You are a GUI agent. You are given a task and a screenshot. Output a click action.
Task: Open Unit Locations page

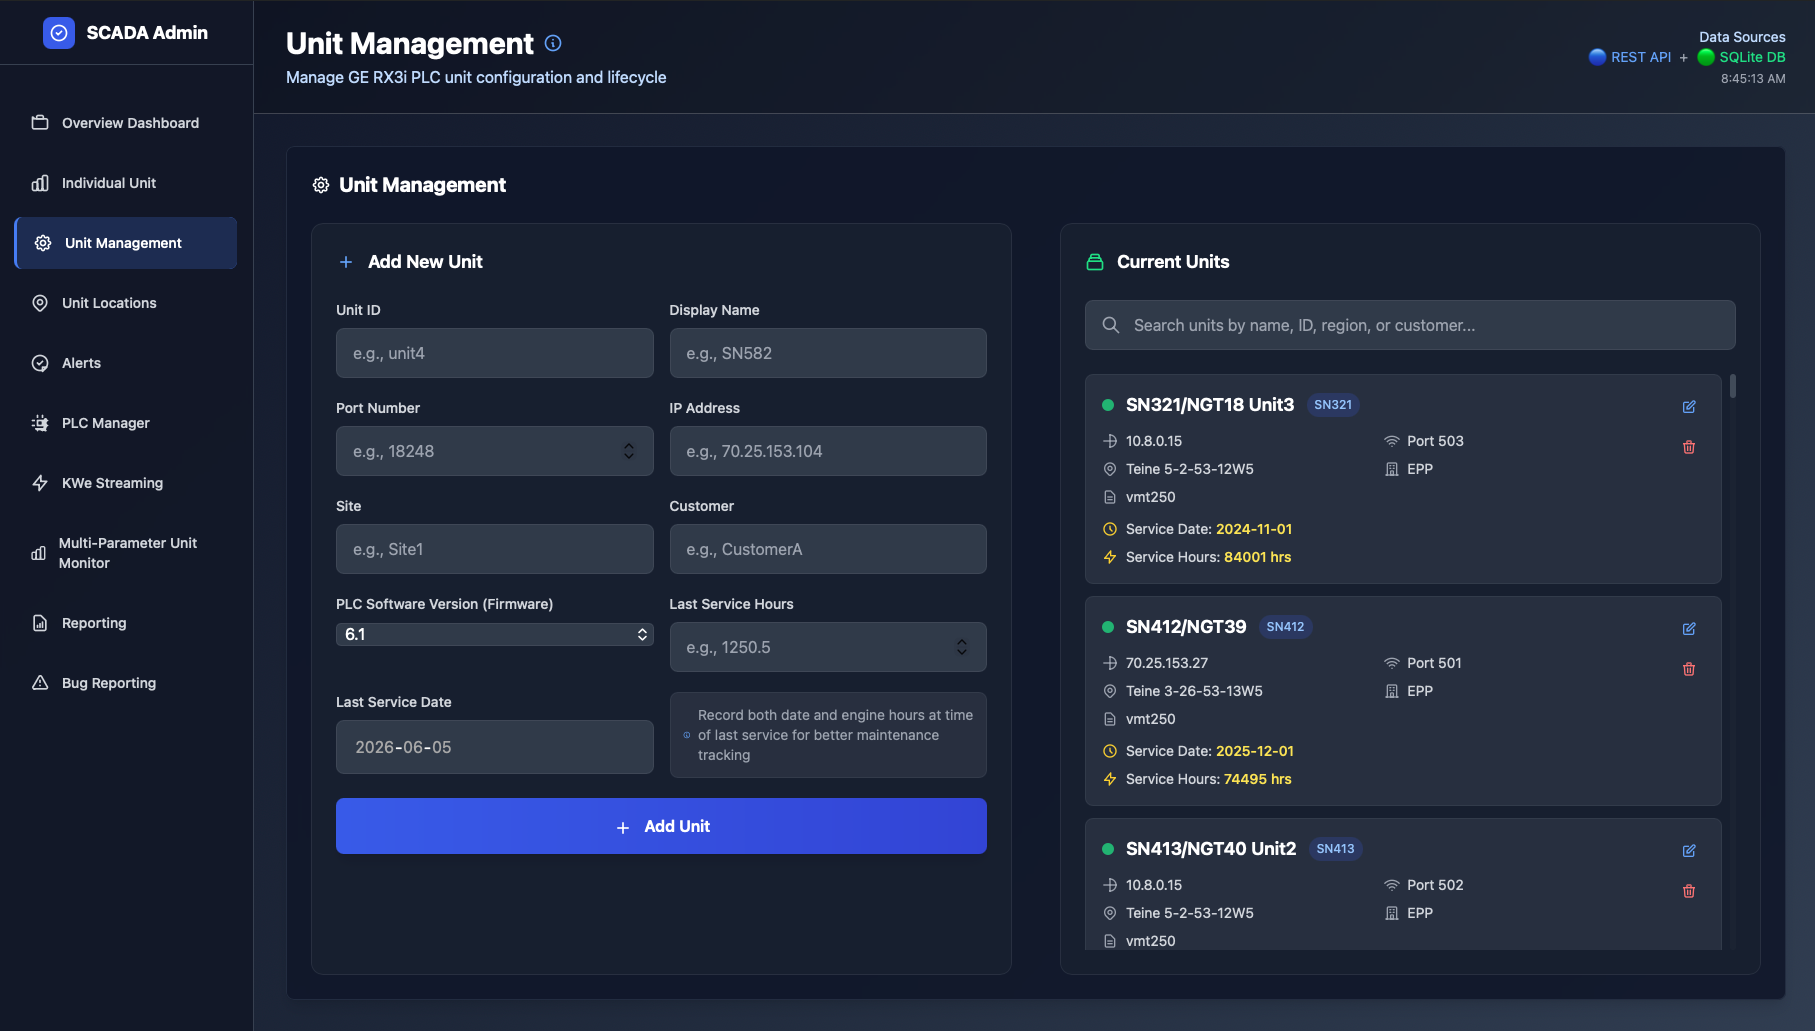point(126,303)
